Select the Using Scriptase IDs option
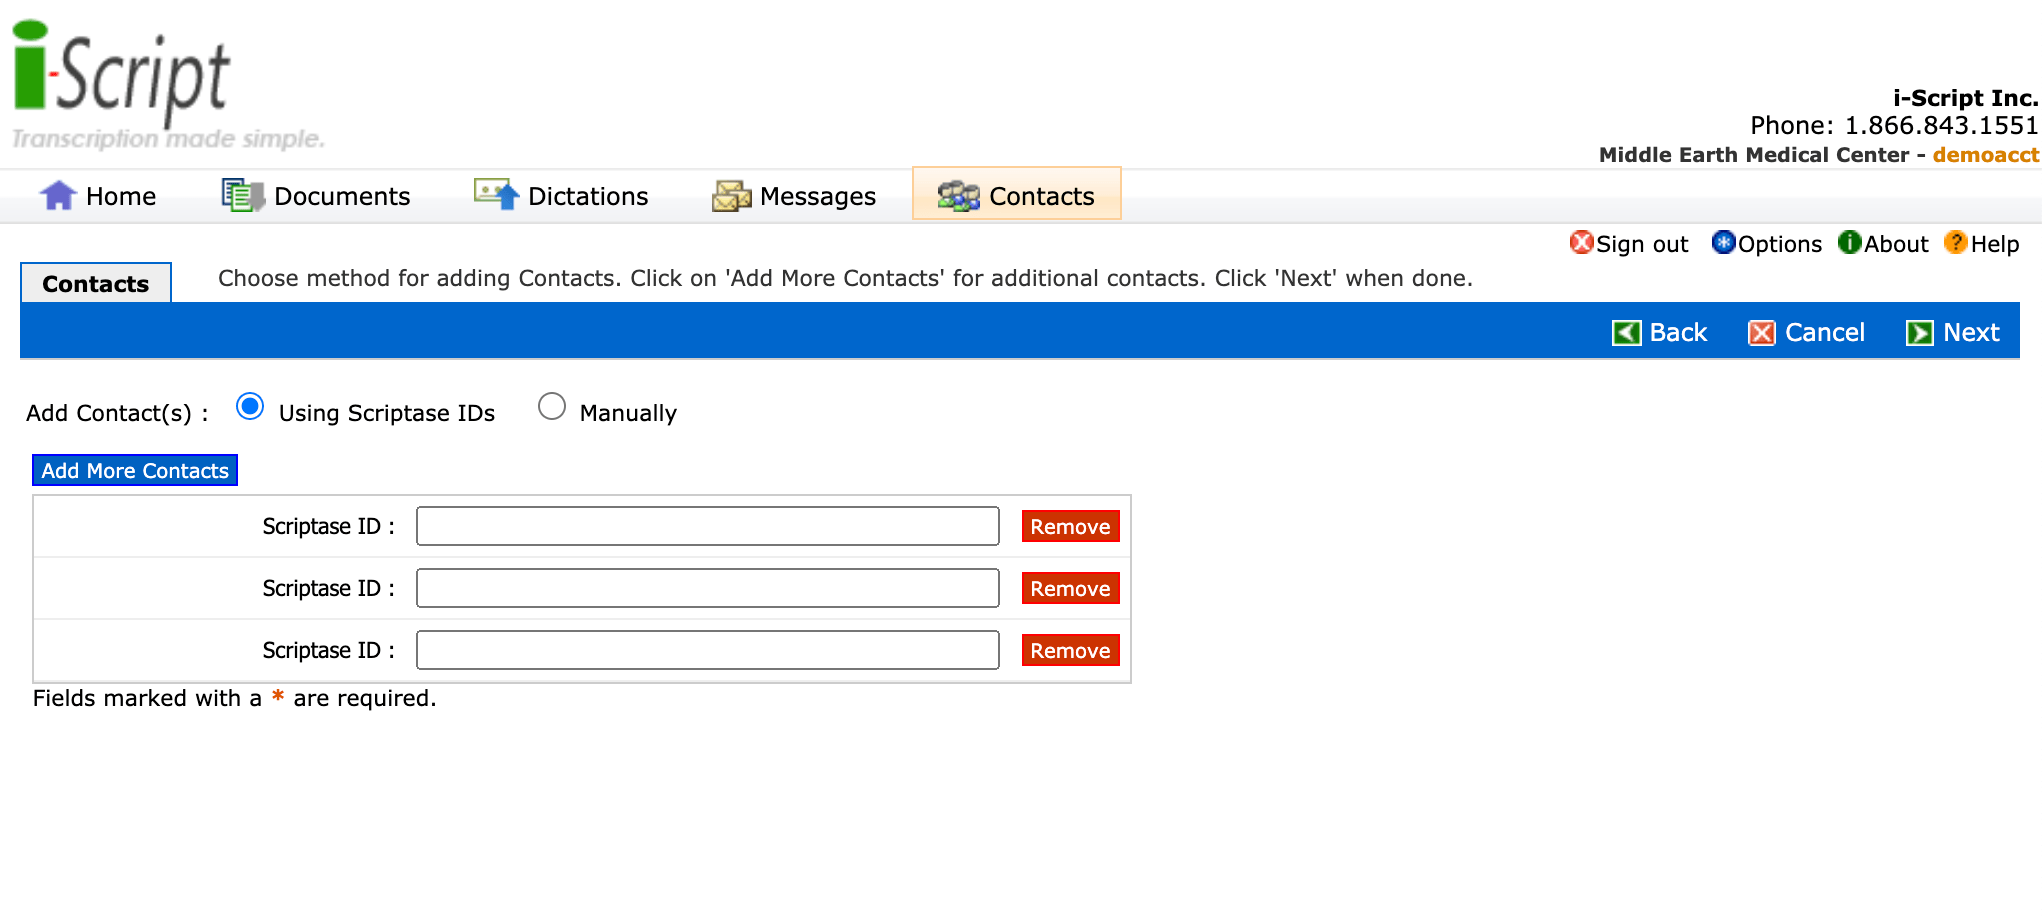Viewport: 2042px width, 918px height. click(x=250, y=407)
